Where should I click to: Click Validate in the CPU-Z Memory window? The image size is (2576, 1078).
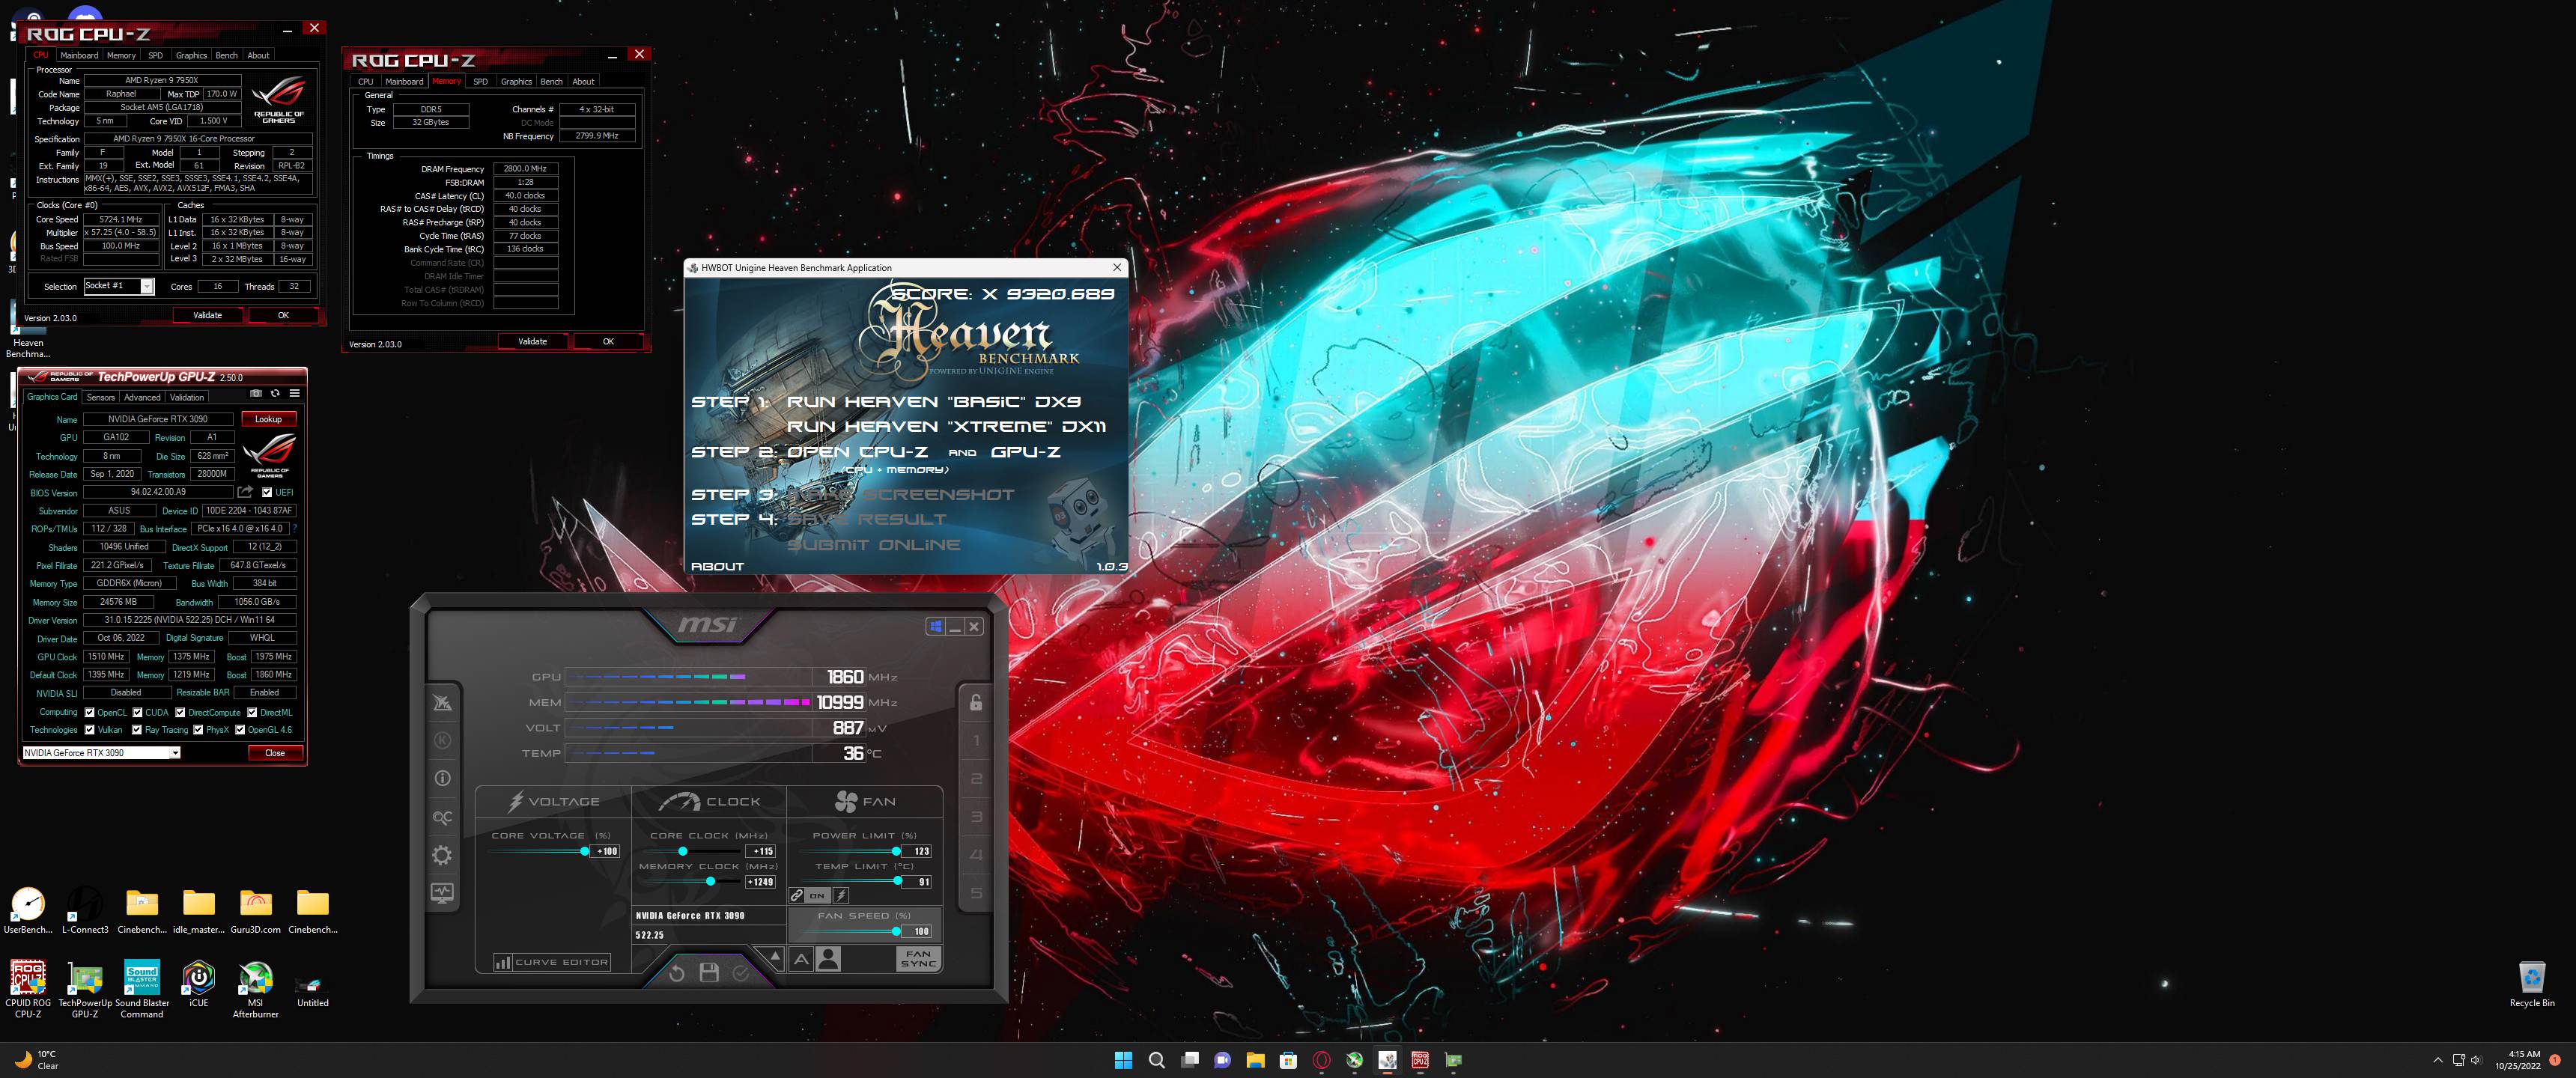[532, 341]
